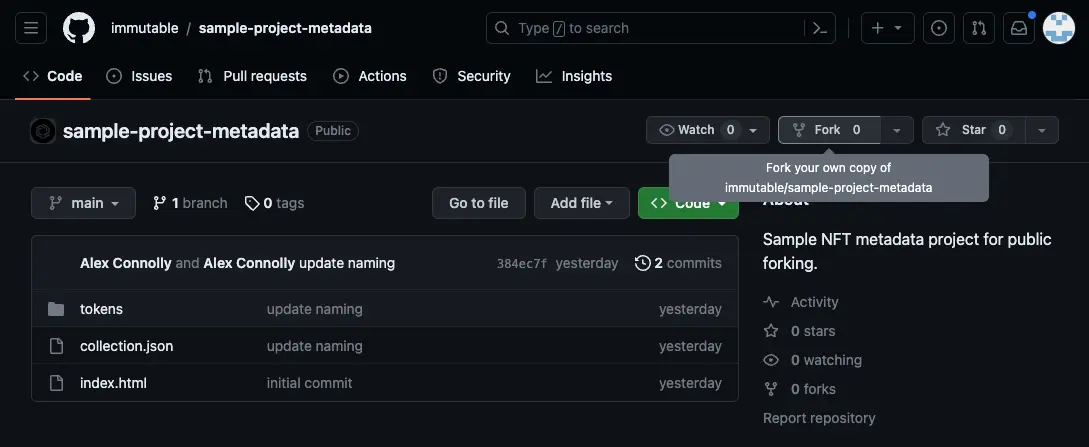Click the index.html file icon

point(56,383)
